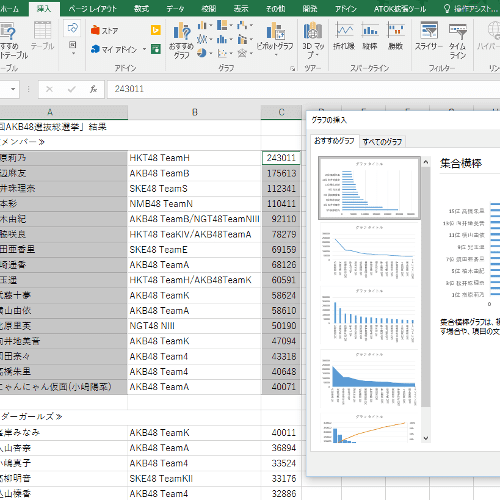Open Recommended Charts (おすすめグラフ)
This screenshot has height=500, width=500.
[181, 40]
